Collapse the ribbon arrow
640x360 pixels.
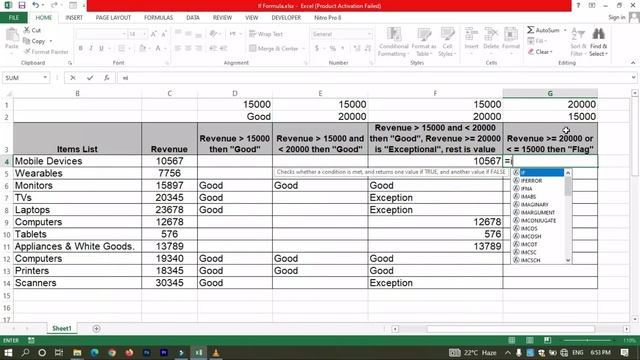click(x=633, y=63)
